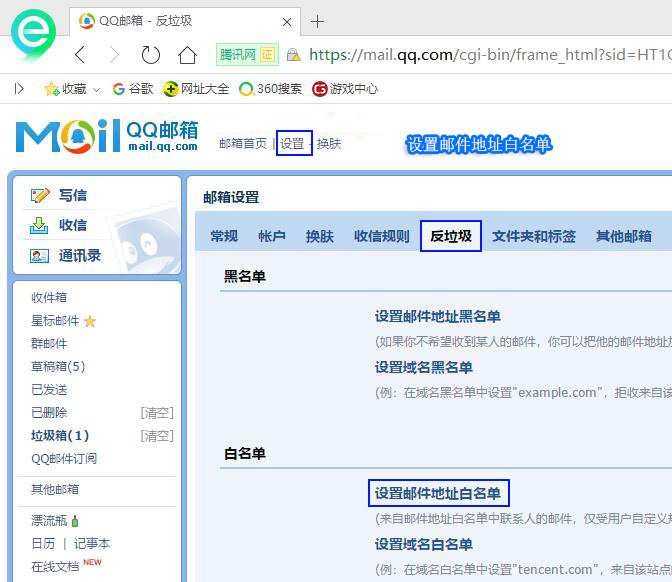Open the browser home page icon
The width and height of the screenshot is (672, 582).
point(187,55)
